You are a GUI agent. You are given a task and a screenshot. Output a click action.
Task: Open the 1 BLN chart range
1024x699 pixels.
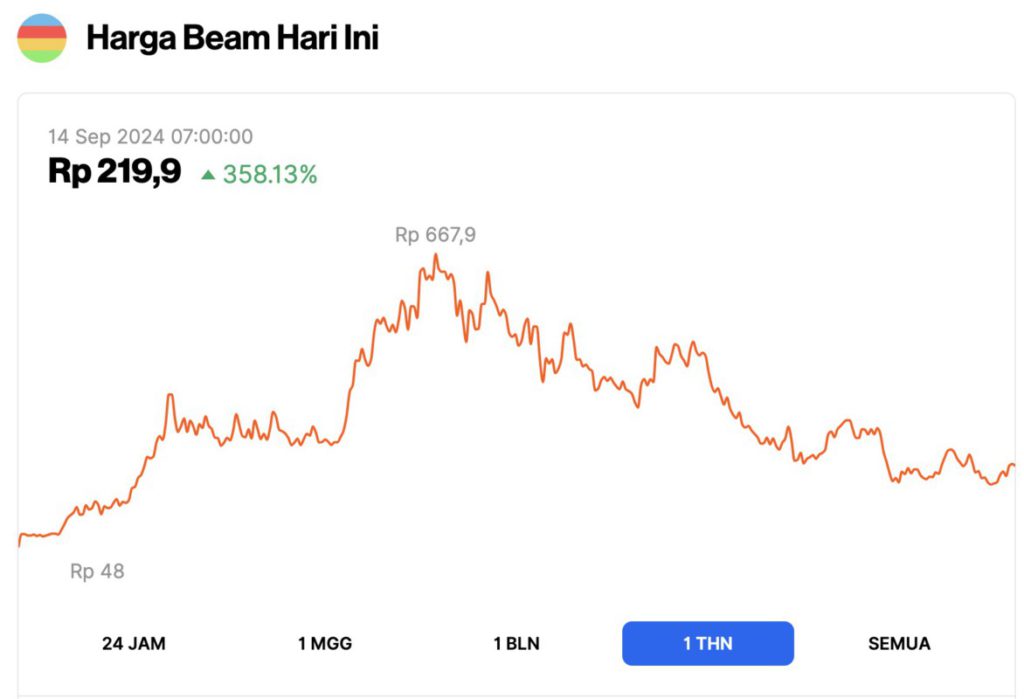click(517, 643)
